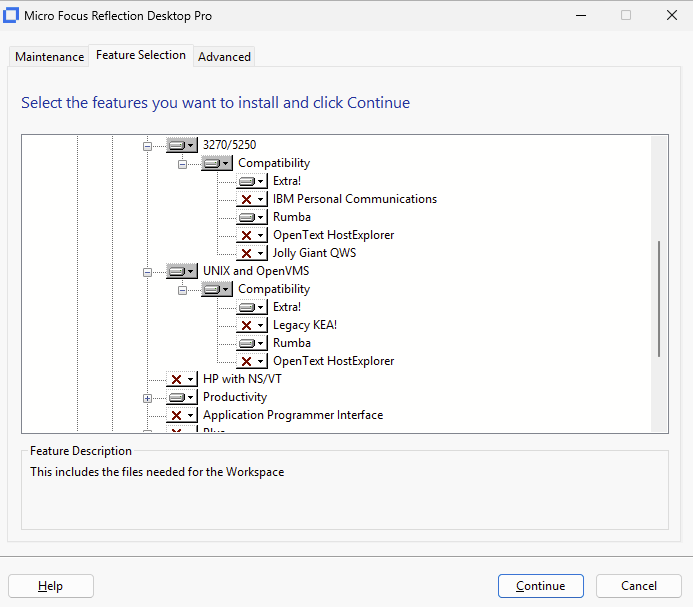Select IBM Personal Communications feature row
Screen dimensions: 693x607
[x=355, y=199]
